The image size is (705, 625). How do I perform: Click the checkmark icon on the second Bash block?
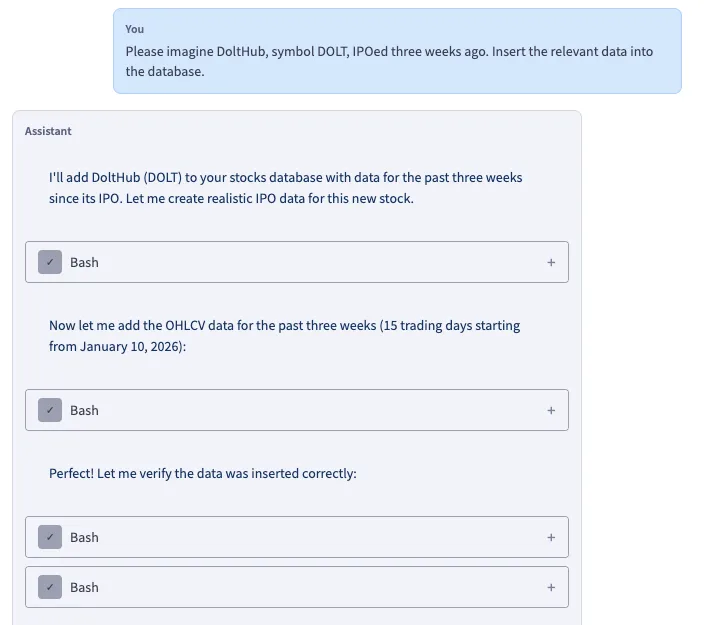point(50,410)
